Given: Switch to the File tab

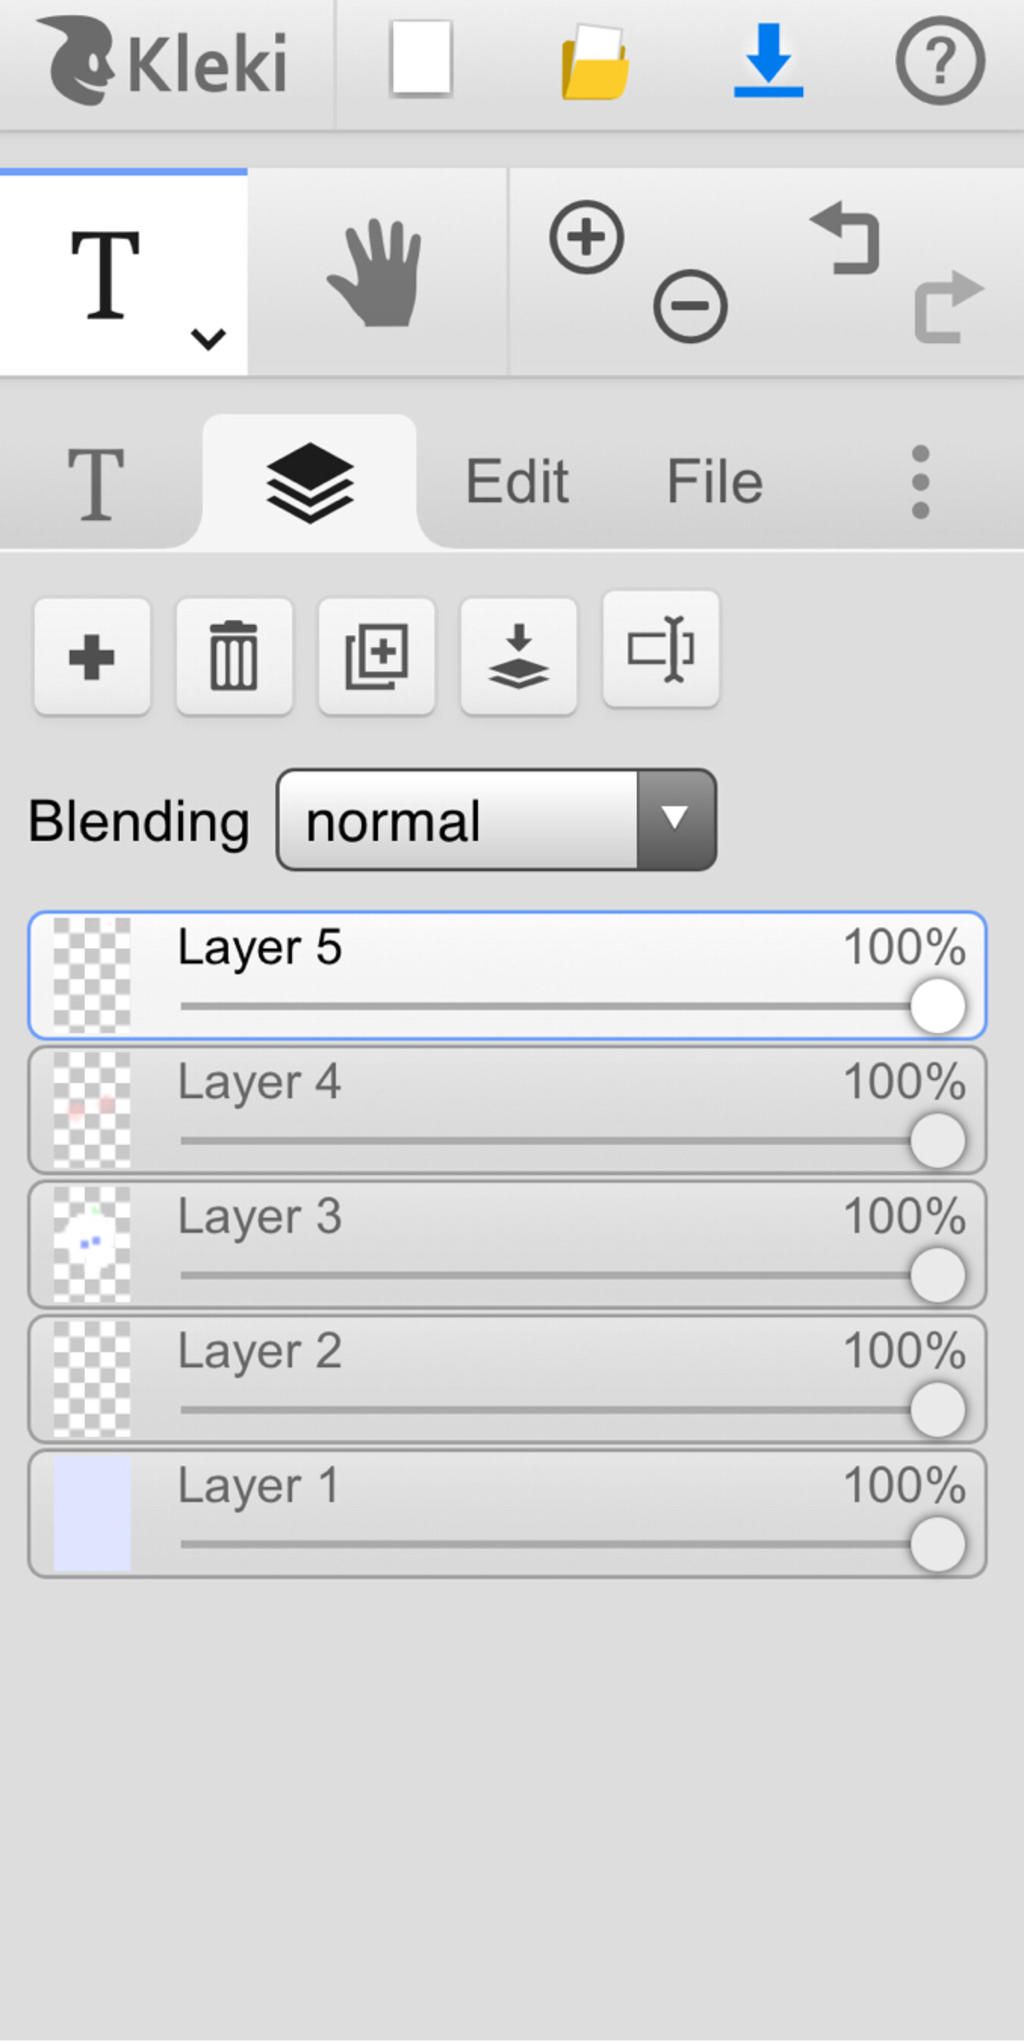Looking at the screenshot, I should point(715,482).
